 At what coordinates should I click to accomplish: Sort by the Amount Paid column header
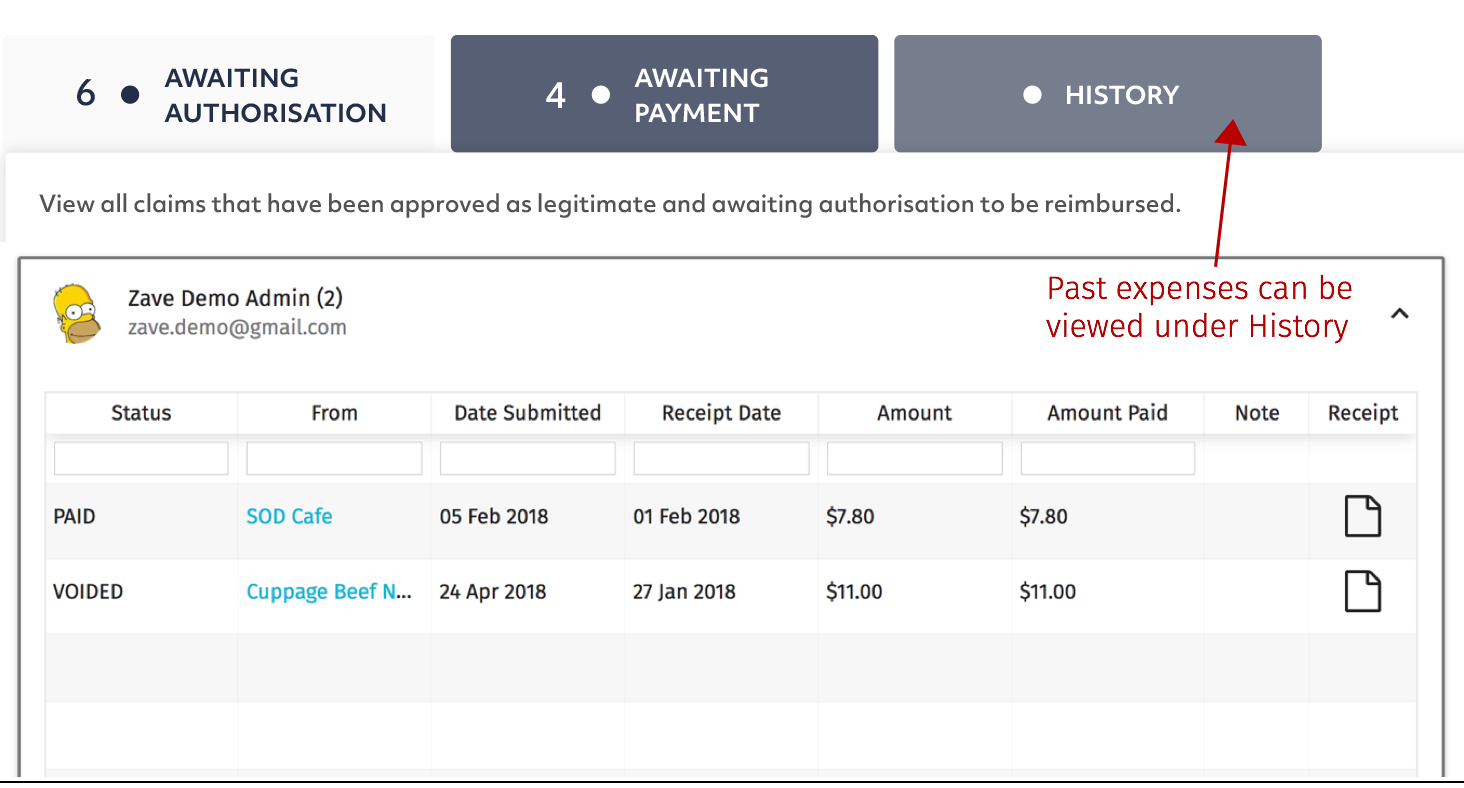pyautogui.click(x=1108, y=413)
